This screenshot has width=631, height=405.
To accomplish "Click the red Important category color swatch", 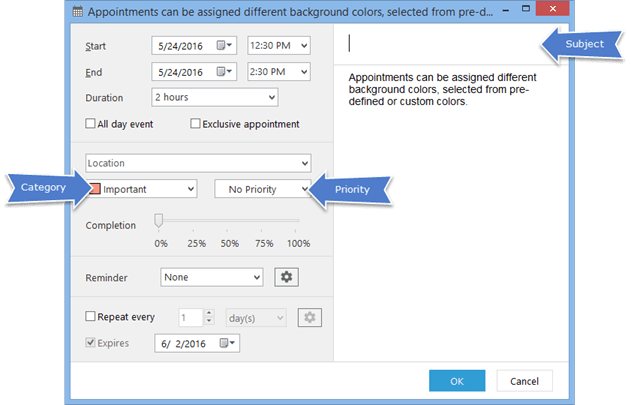I will point(95,189).
